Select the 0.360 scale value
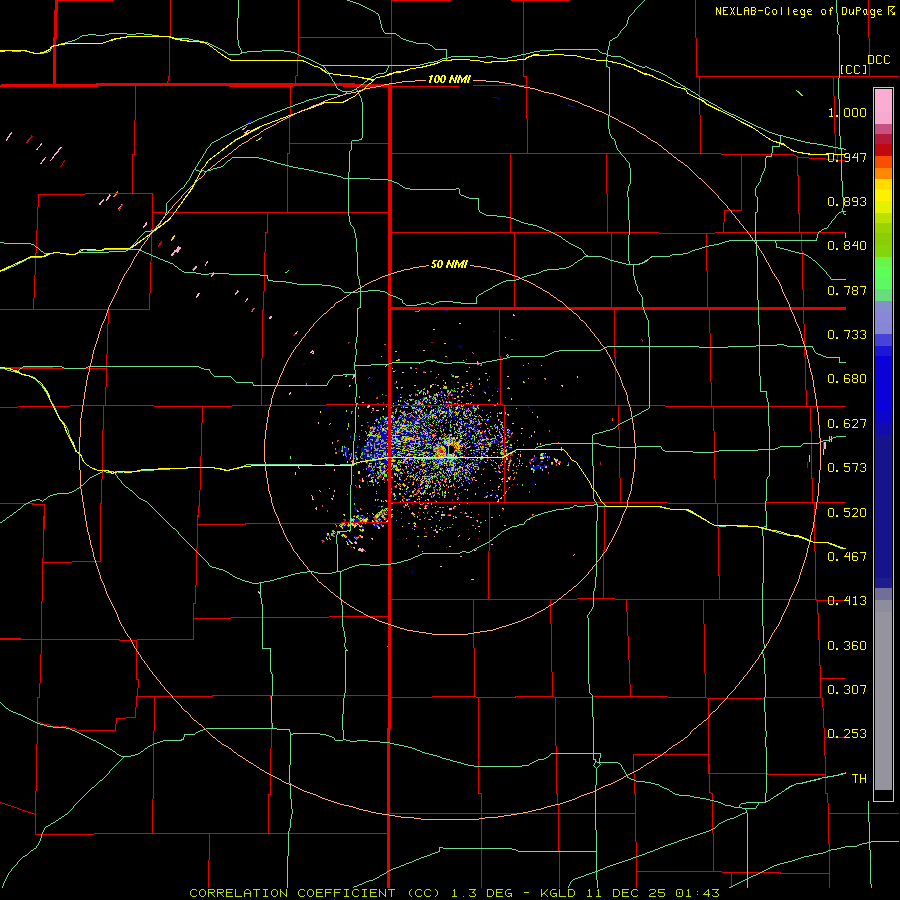The width and height of the screenshot is (900, 900). point(847,645)
